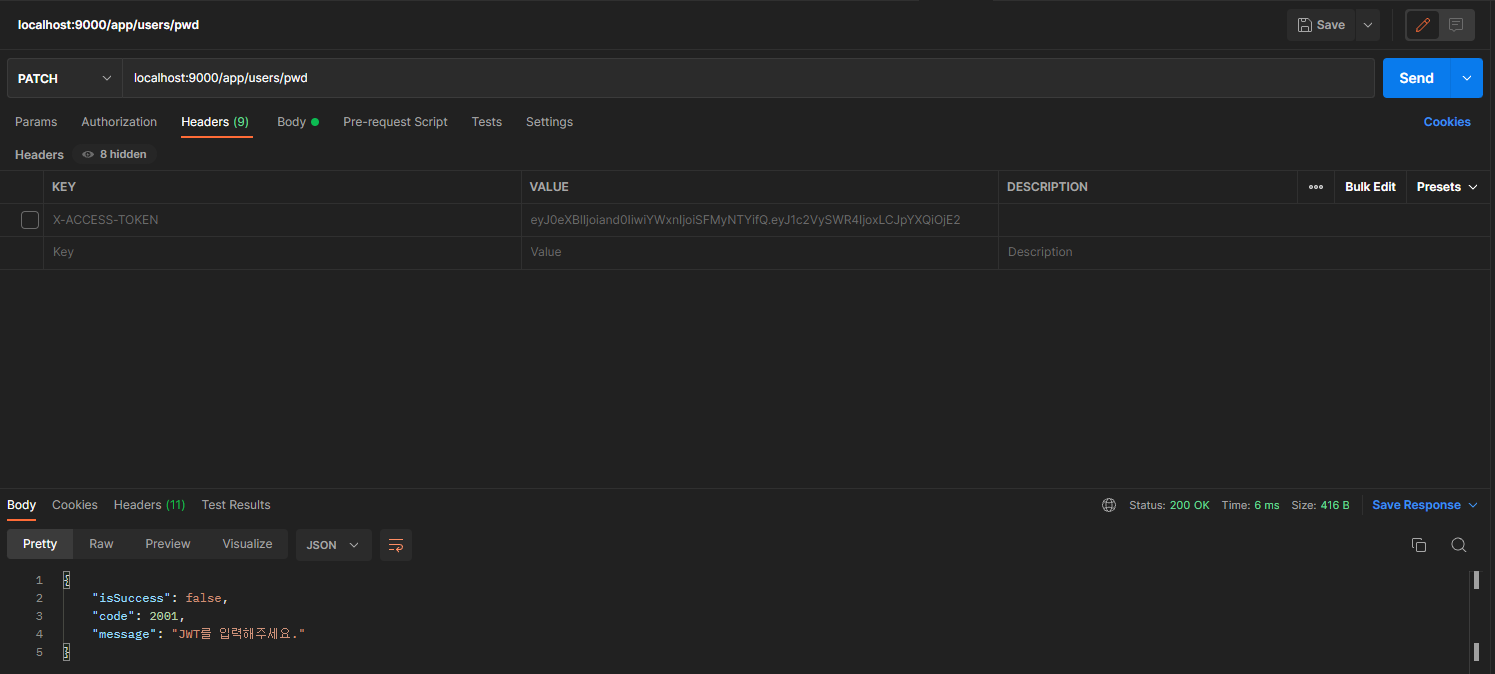Screen dimensions: 1495x674
Task: Expand the Send button arrow
Action: pyautogui.click(x=1467, y=78)
